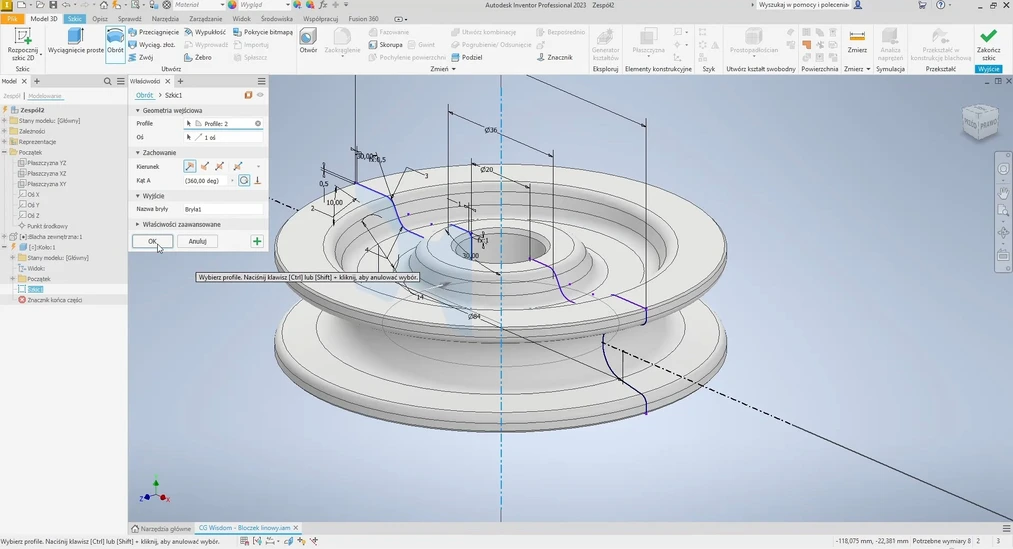Switch to Narzędzia główne document tab
1013x549 pixels.
(x=161, y=528)
